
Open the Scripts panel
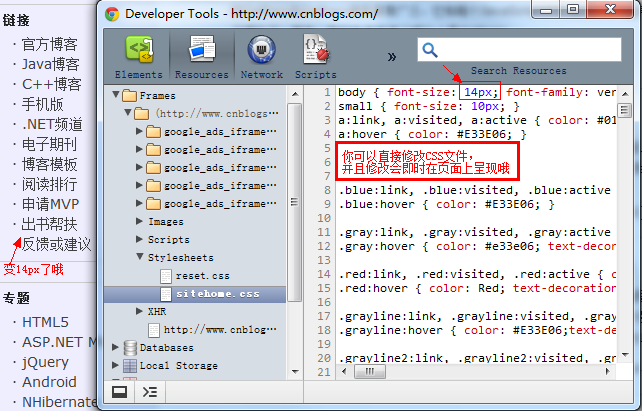tap(316, 57)
